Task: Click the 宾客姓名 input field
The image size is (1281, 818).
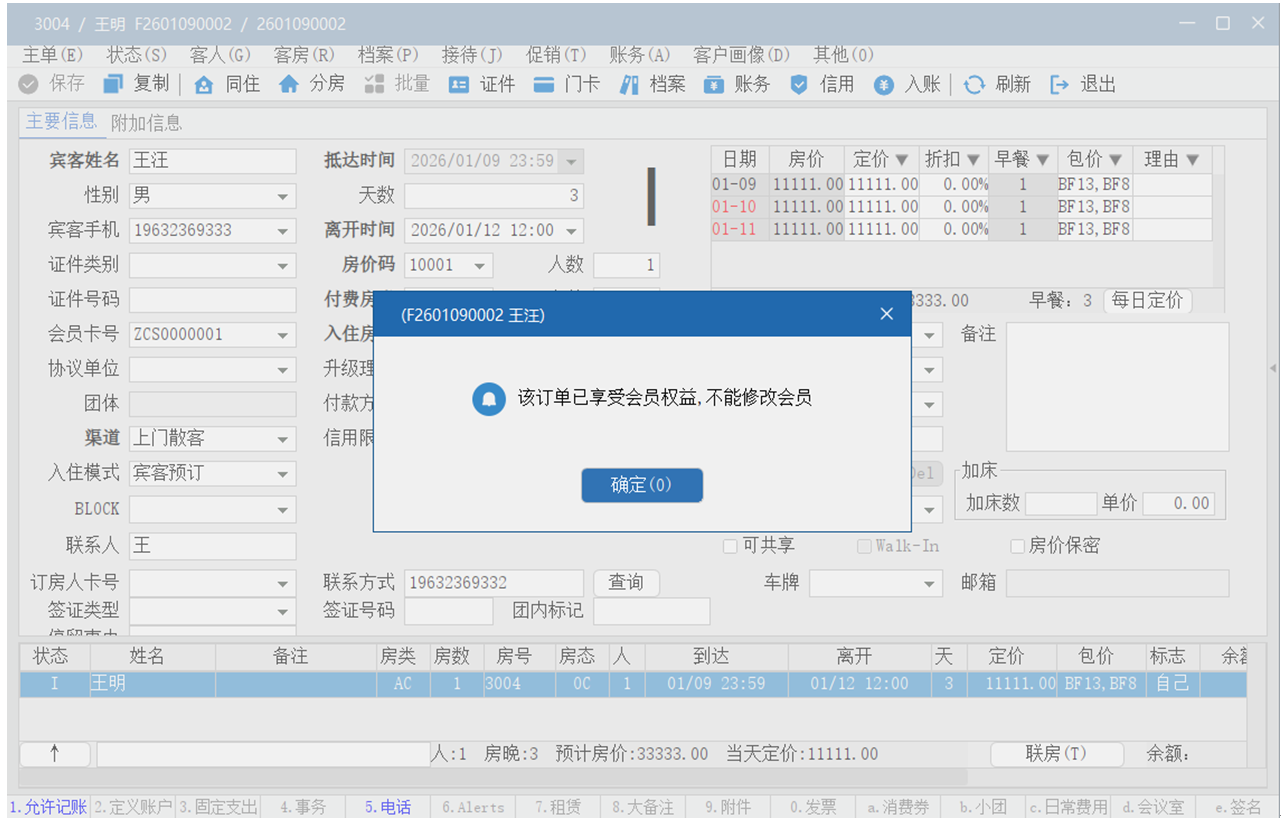Action: pos(213,162)
